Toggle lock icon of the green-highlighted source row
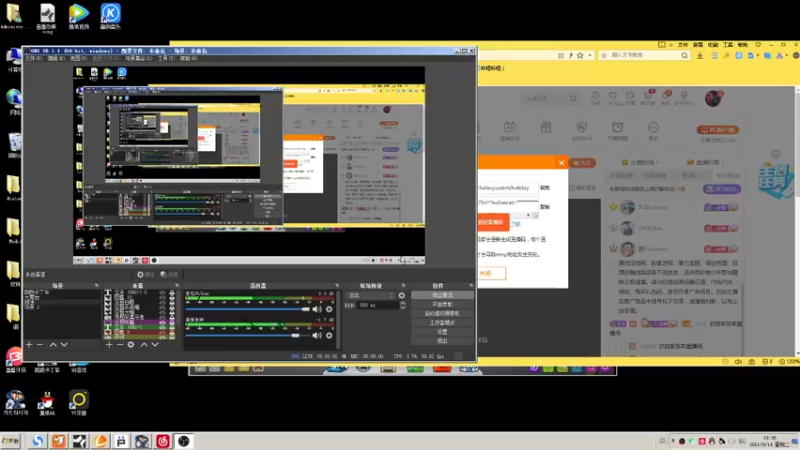The image size is (800, 450). [172, 327]
